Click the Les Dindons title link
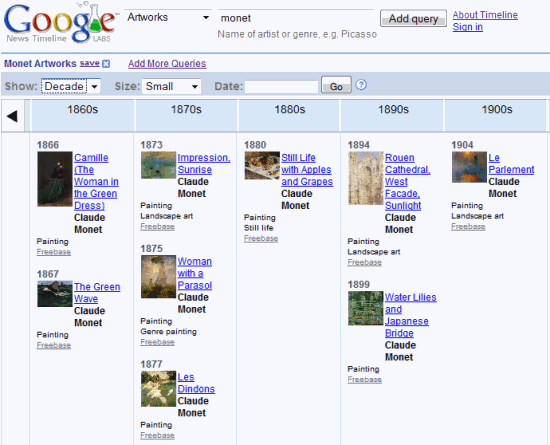The width and height of the screenshot is (550, 445). tap(196, 383)
